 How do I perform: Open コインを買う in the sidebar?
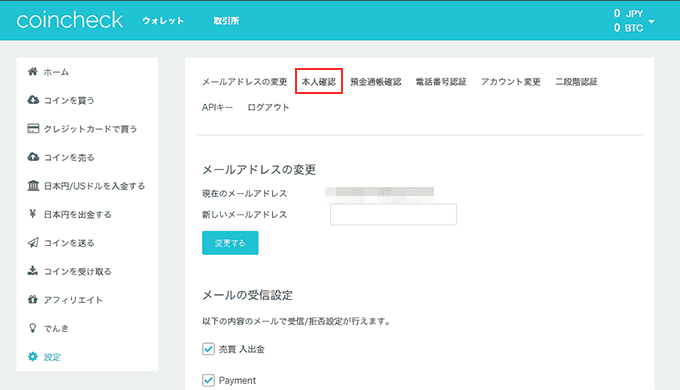(x=69, y=100)
